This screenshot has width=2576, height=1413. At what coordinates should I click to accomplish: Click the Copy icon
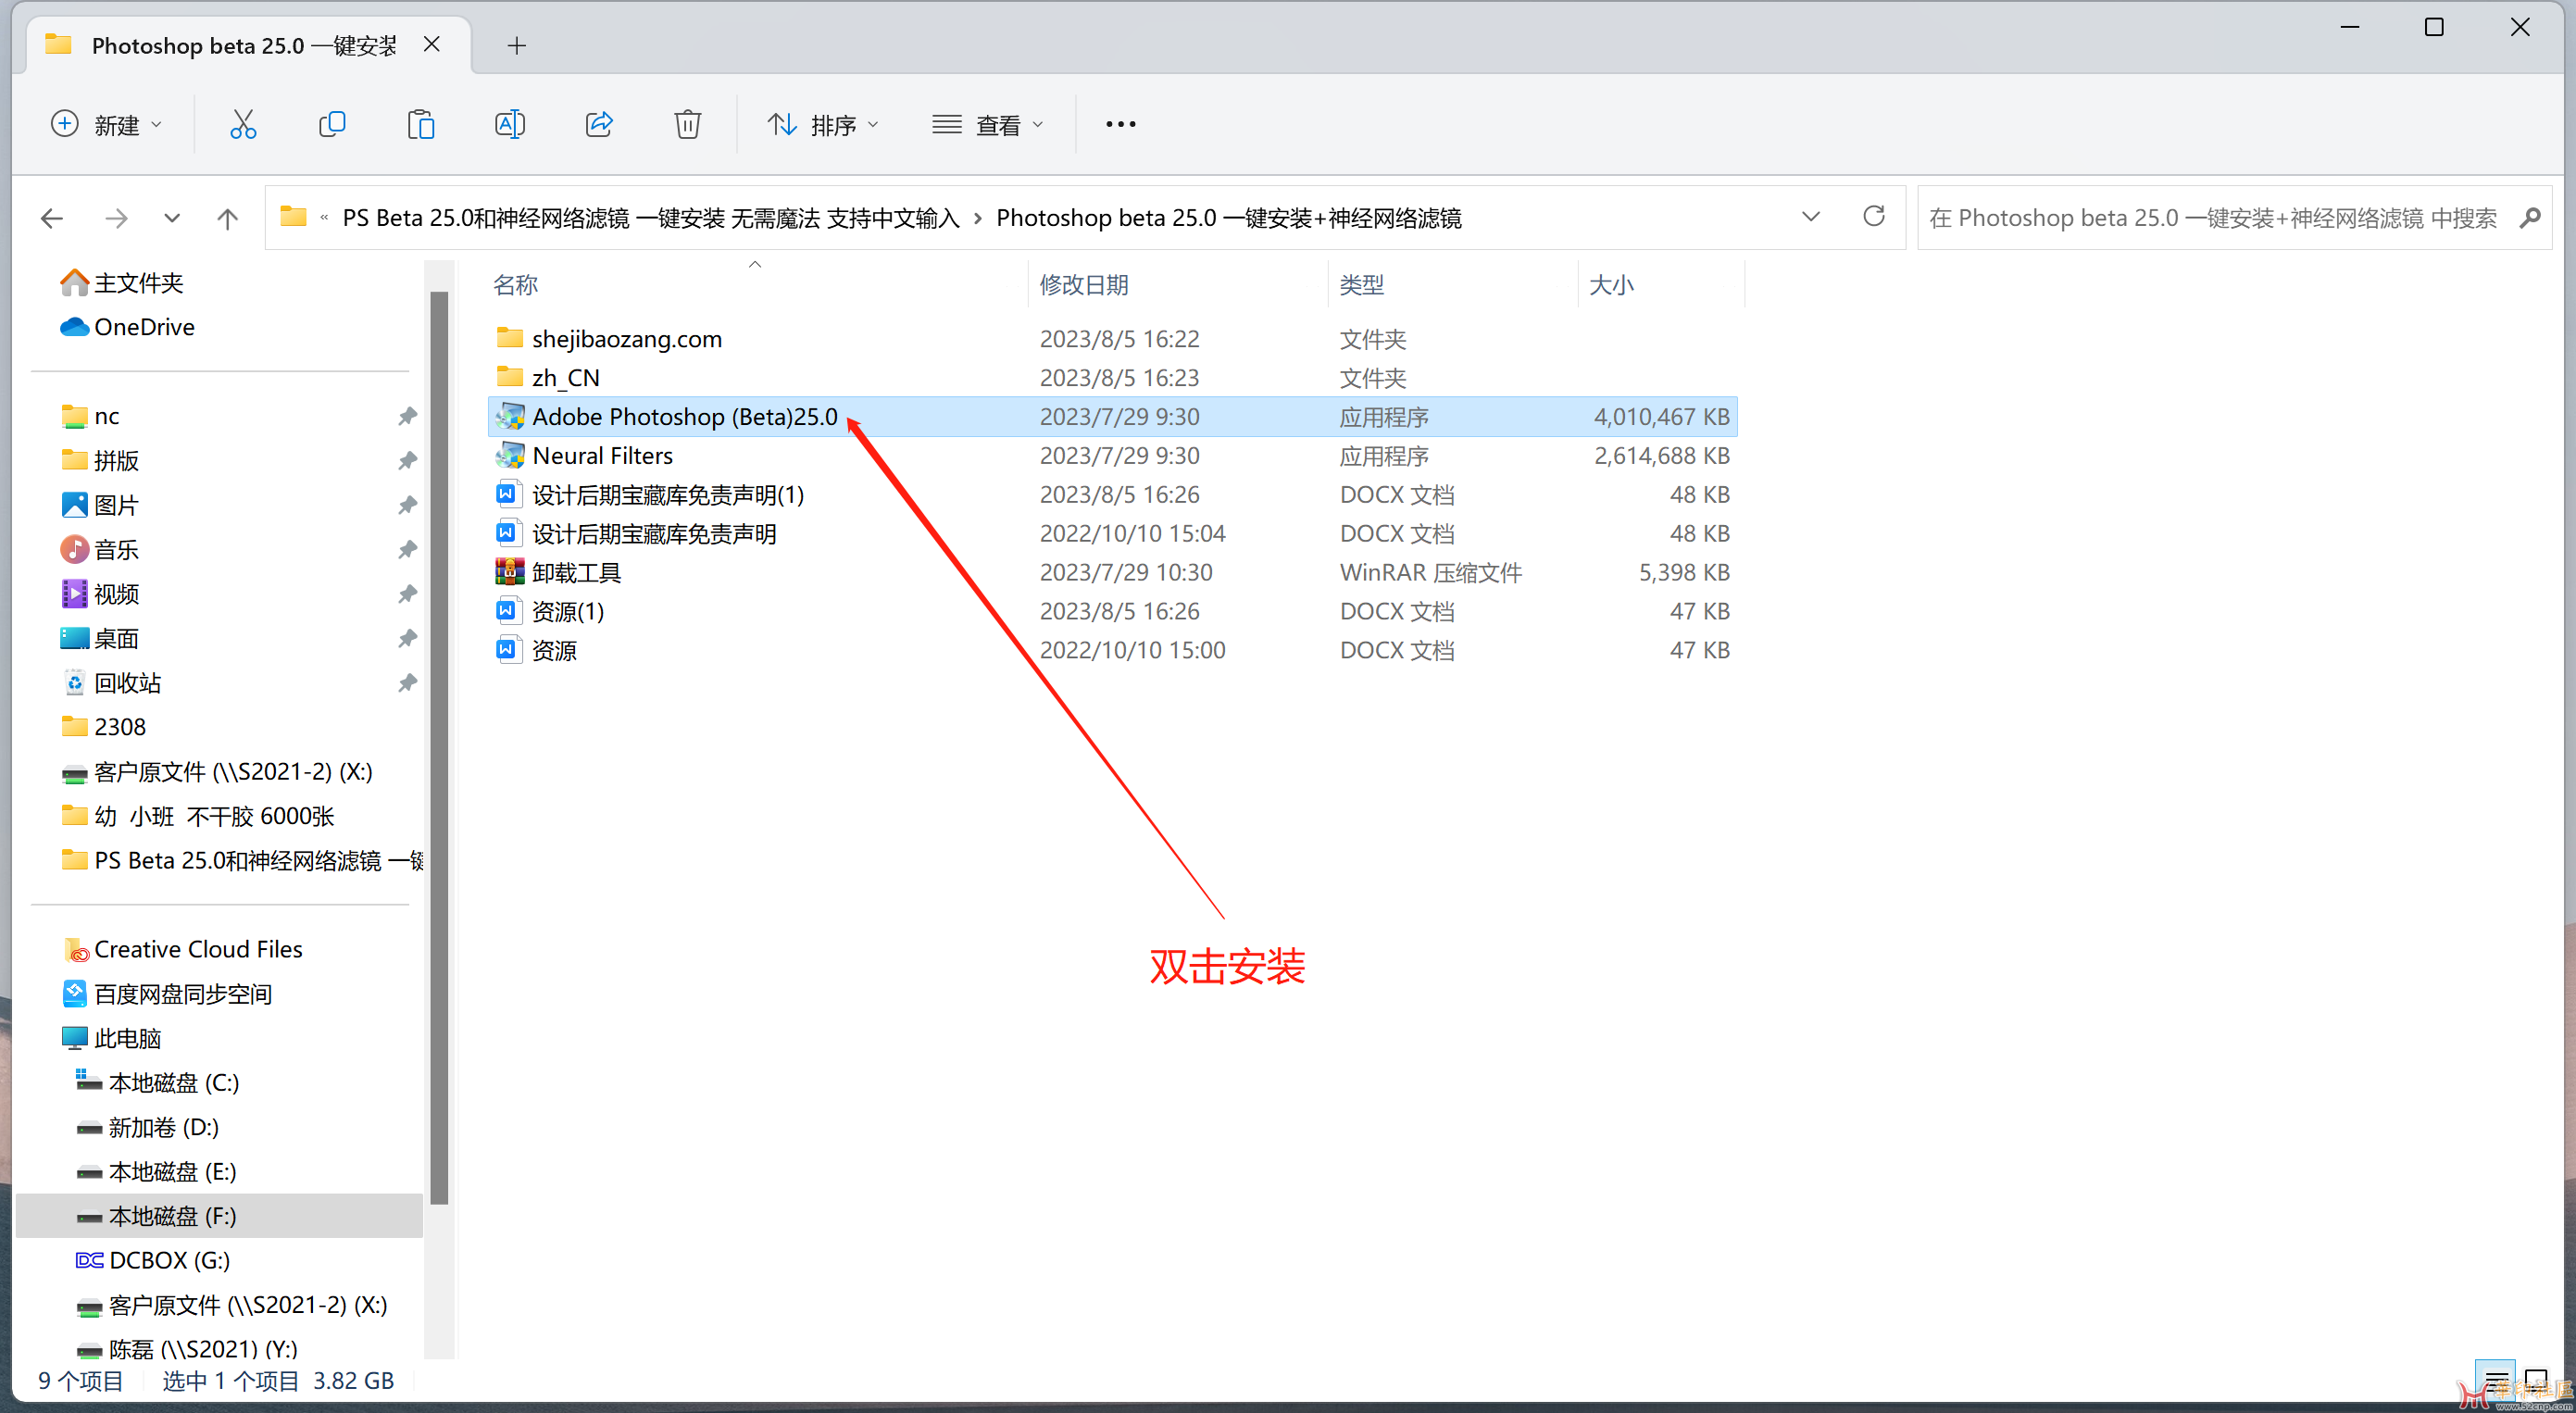(x=332, y=124)
